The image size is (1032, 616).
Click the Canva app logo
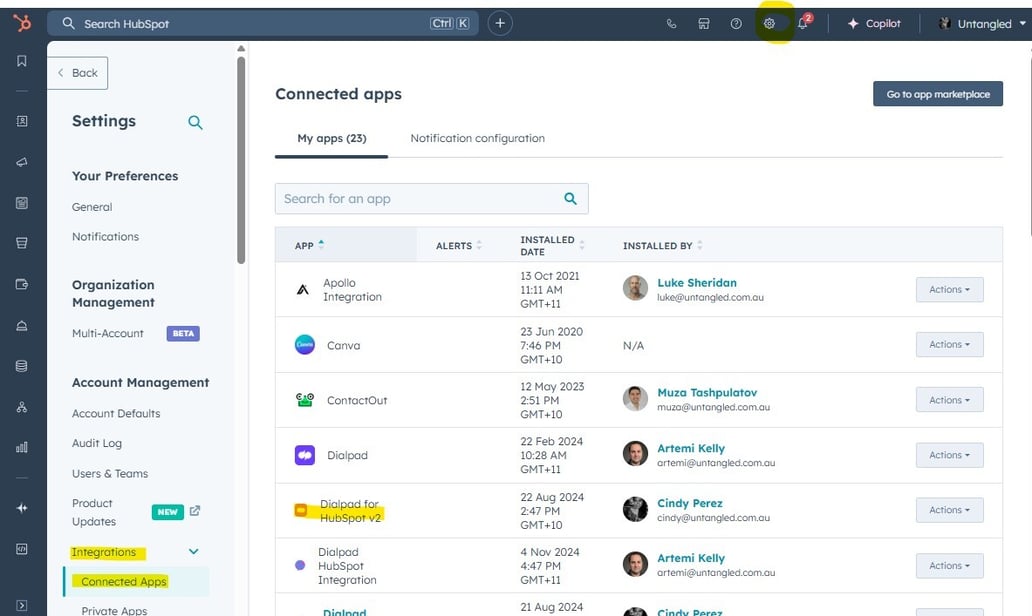click(x=305, y=345)
